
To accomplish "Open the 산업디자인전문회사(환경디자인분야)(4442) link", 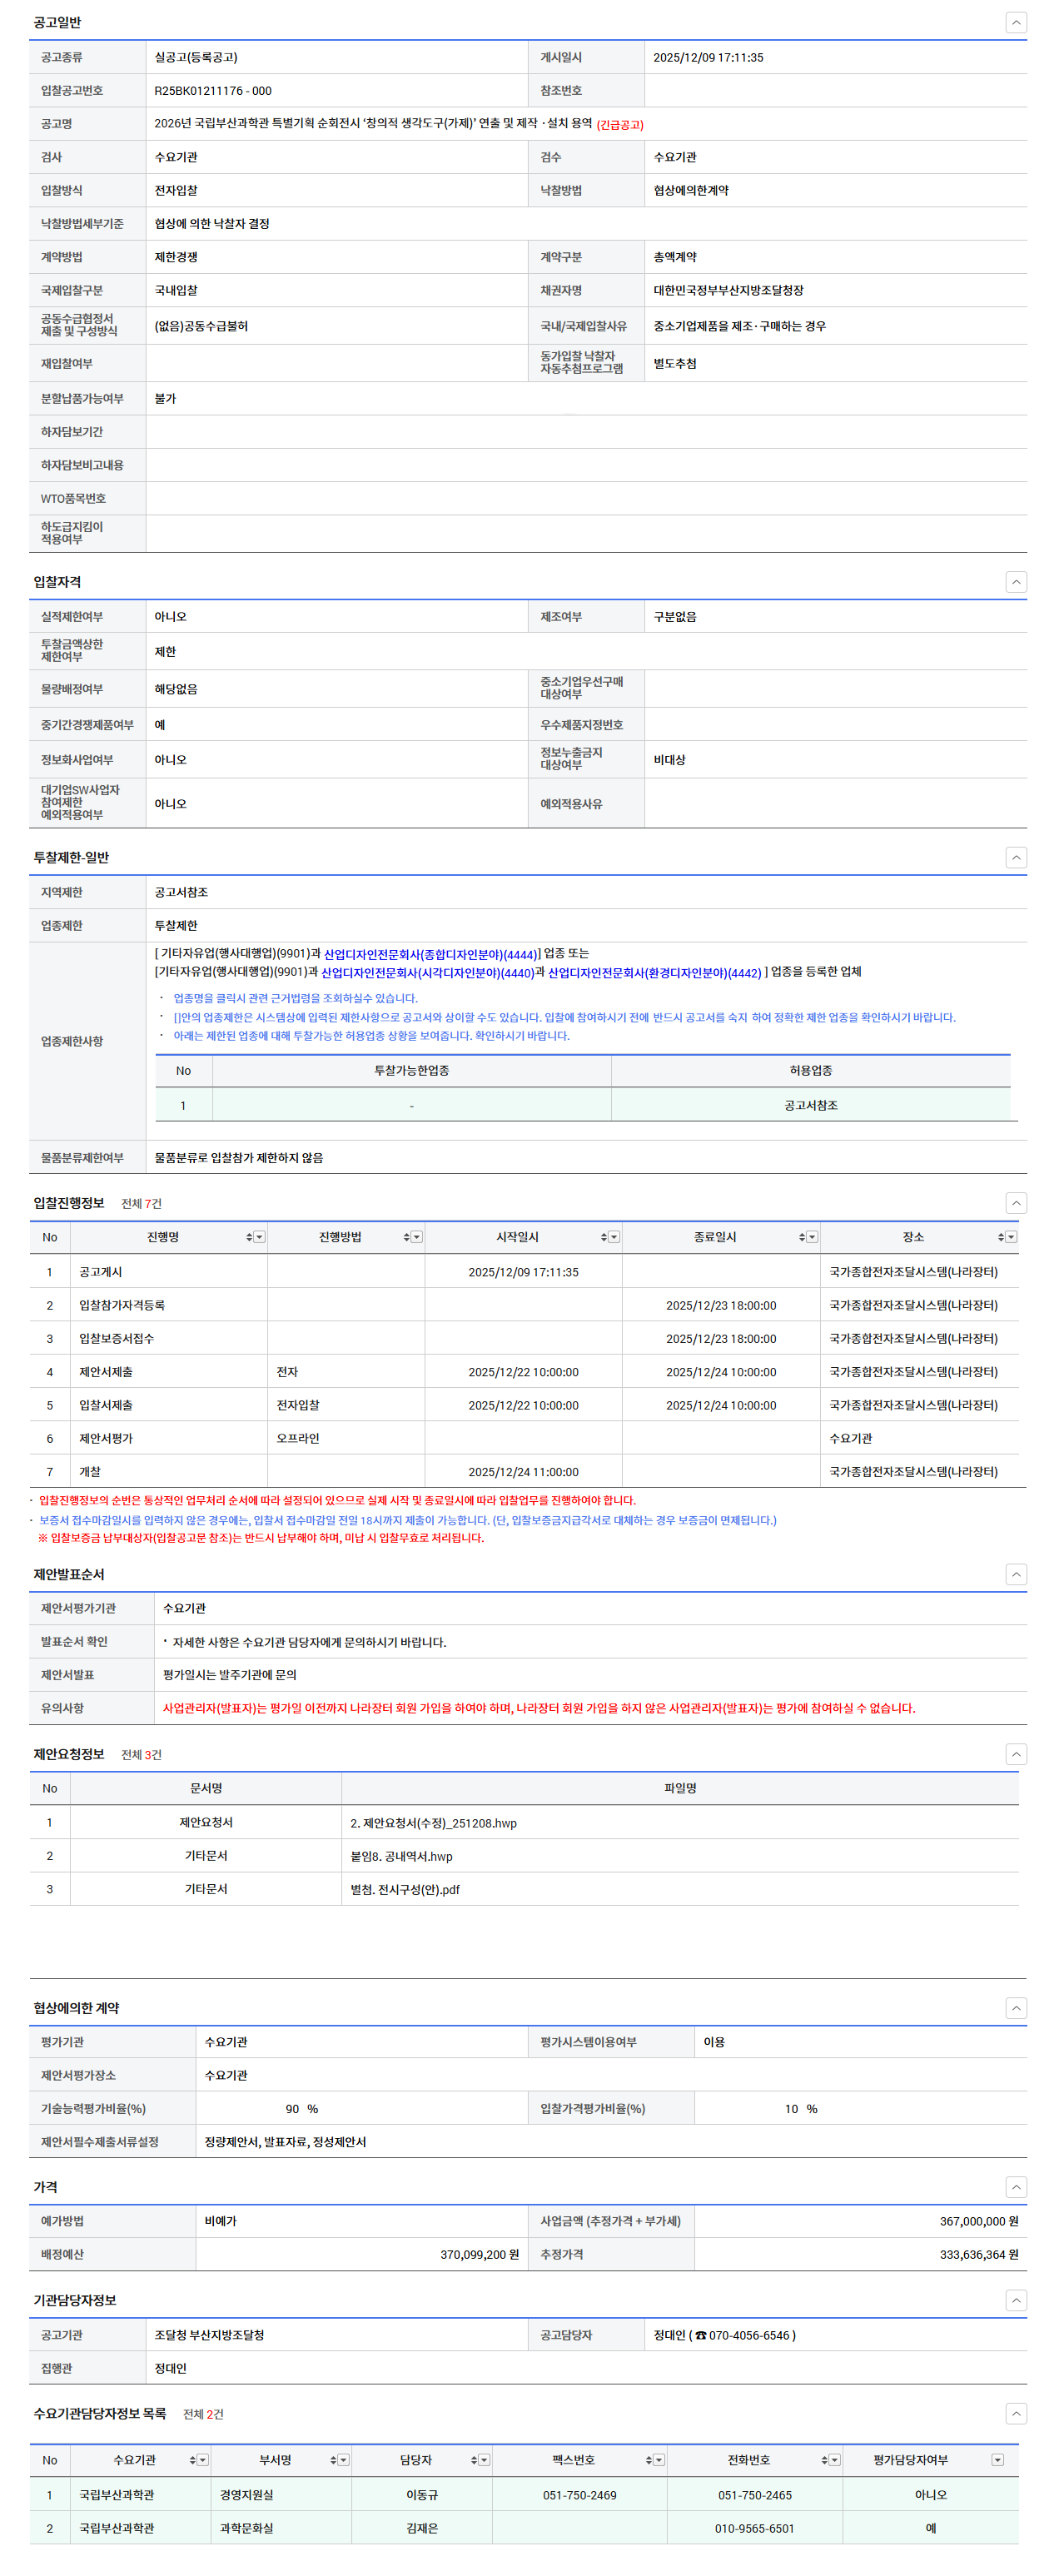I will [654, 972].
